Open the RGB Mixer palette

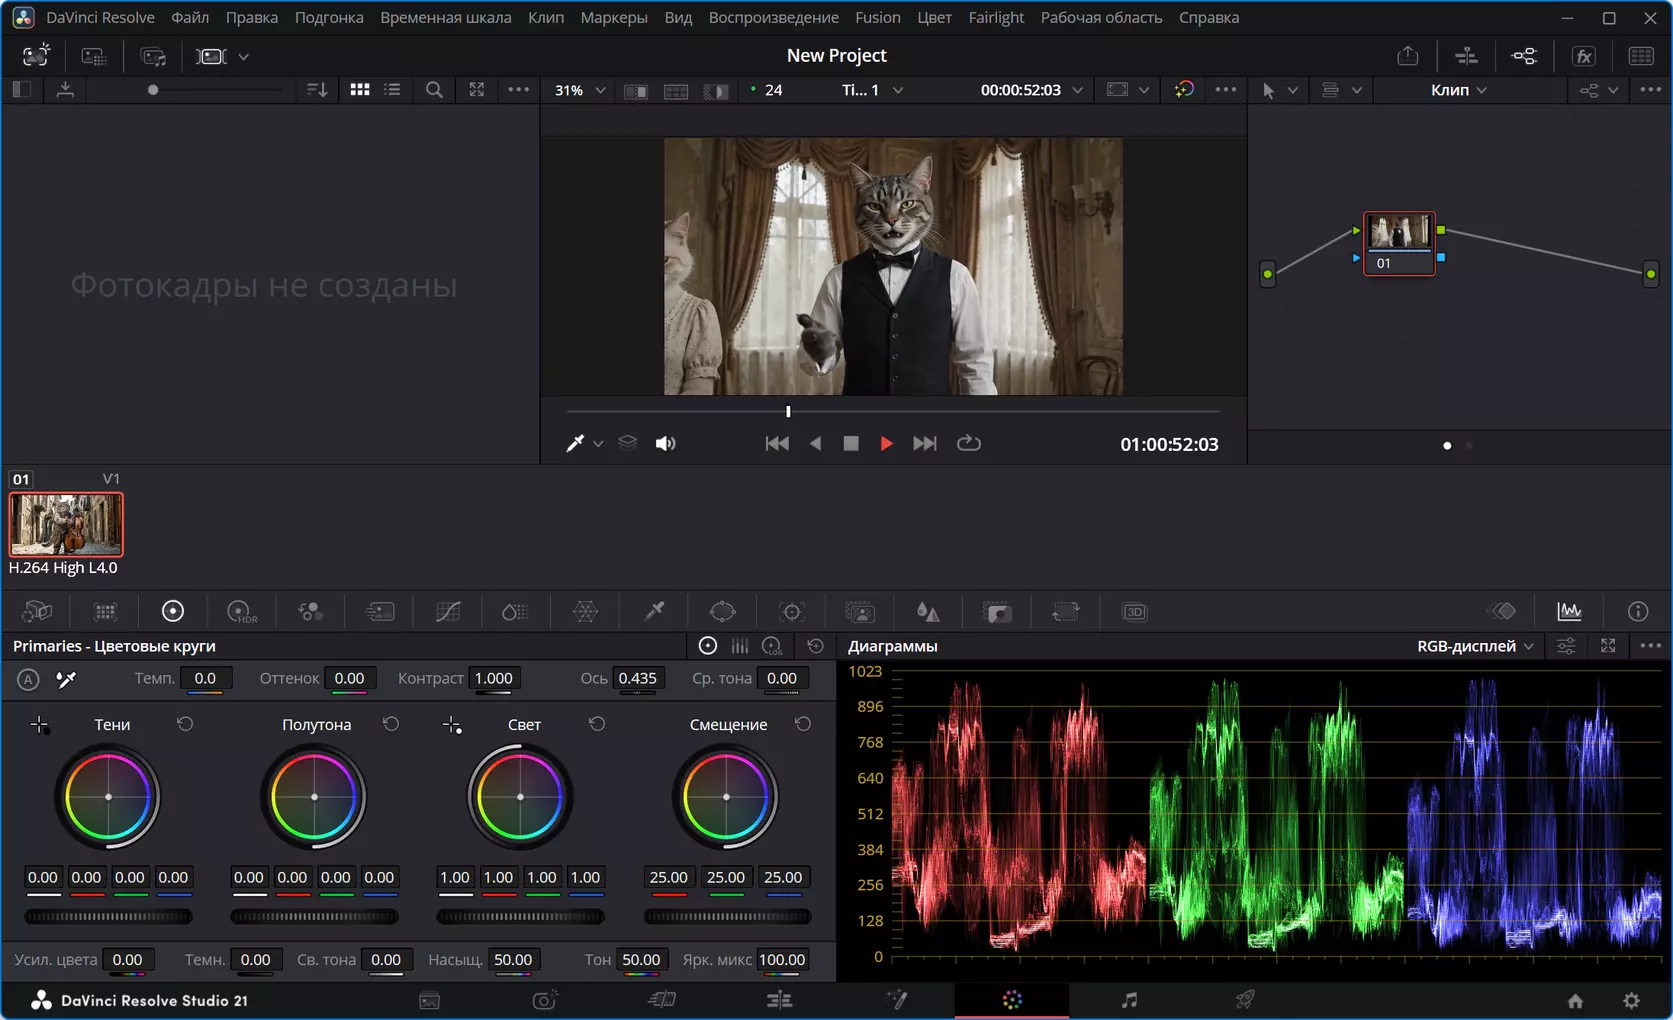coord(311,612)
